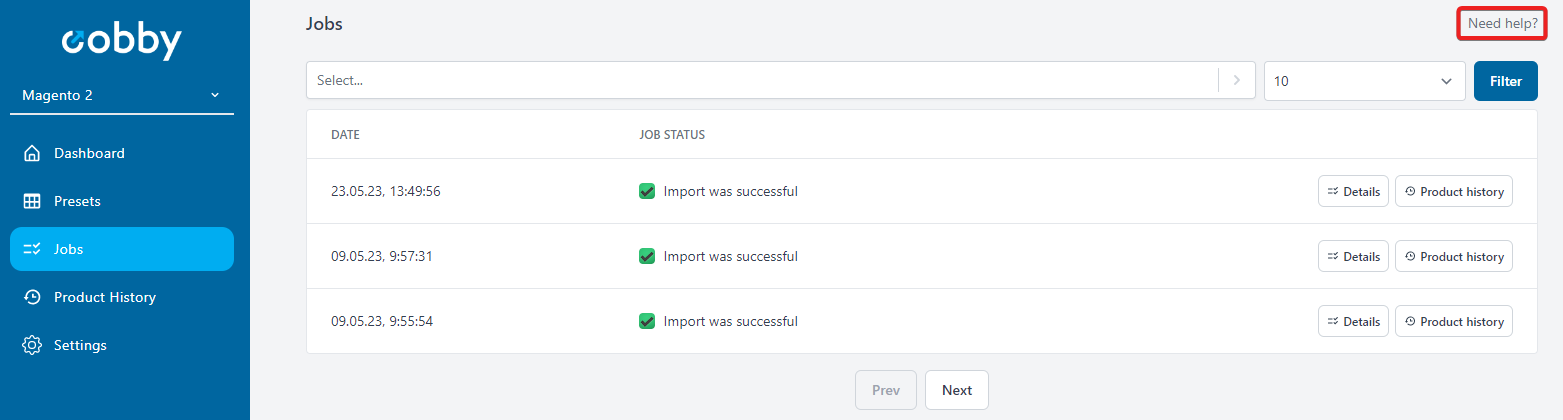The height and width of the screenshot is (420, 1563).
Task: Toggle green checkmark for 9:57:31 import
Action: pos(647,256)
